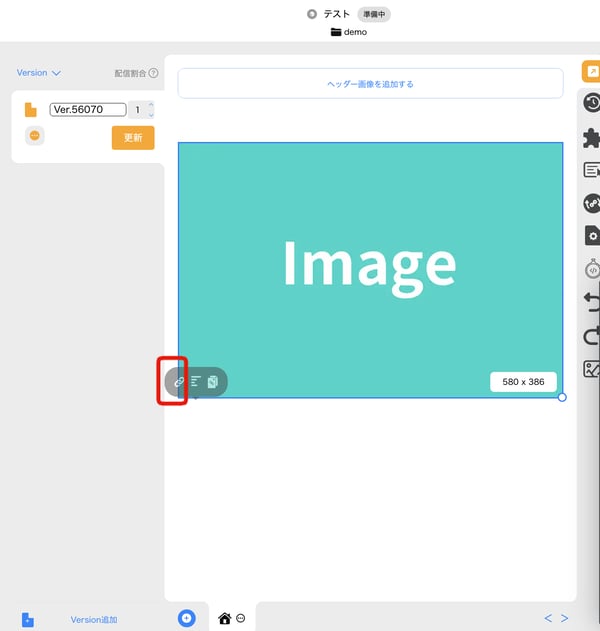Click the orange page icon beside Ver.56070
Screen dimensions: 600x631
(x=31, y=110)
